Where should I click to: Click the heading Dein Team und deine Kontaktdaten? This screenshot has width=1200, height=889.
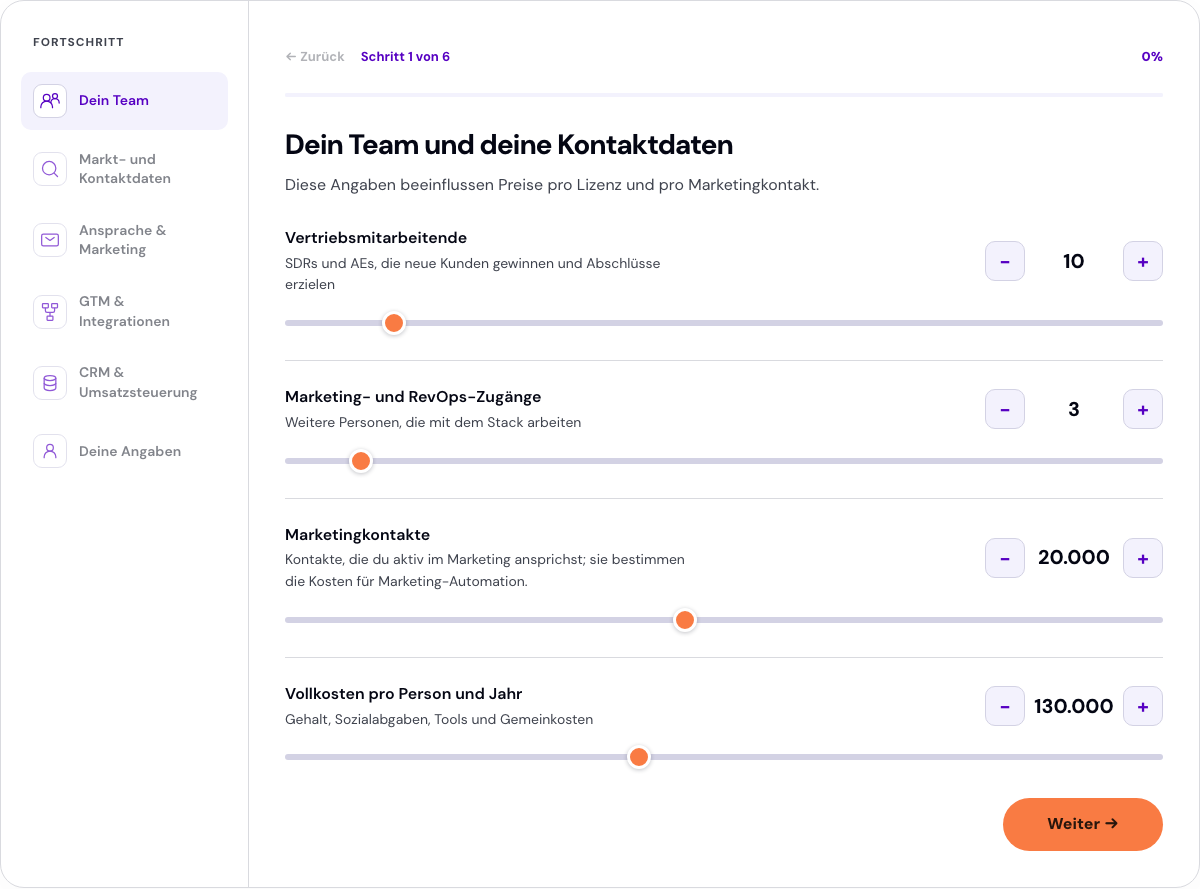tap(509, 145)
